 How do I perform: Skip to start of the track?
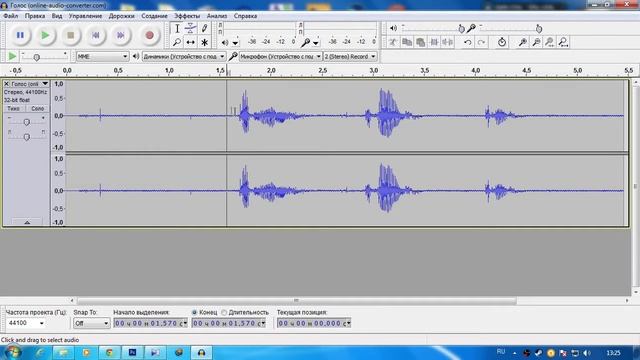pyautogui.click(x=96, y=36)
